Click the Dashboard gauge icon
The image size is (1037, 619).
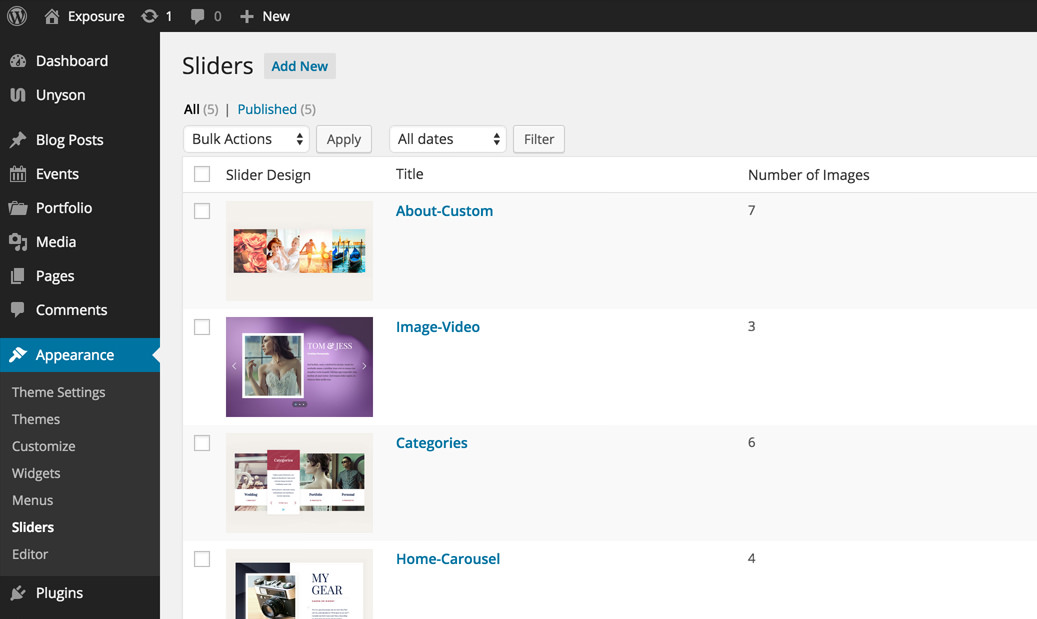tap(18, 61)
